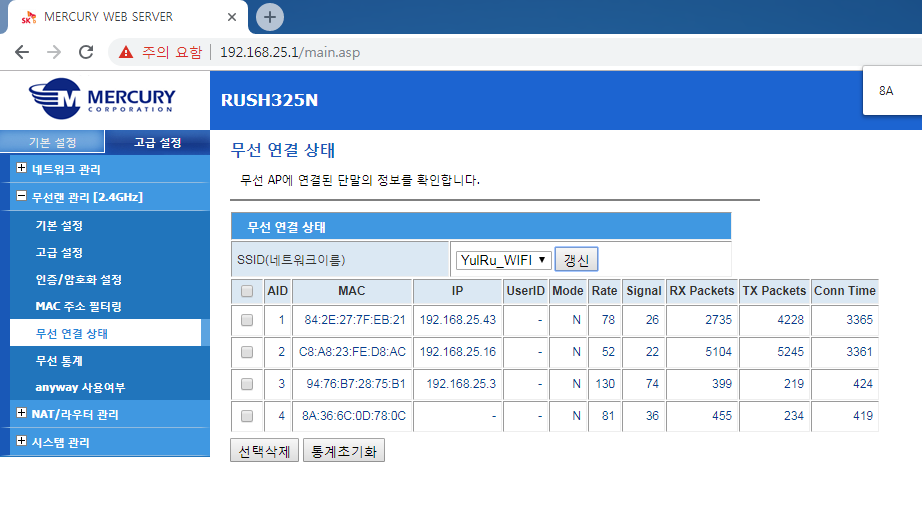922x519 pixels.
Task: Open the YulRu_WIFI SSID dropdown
Action: coord(503,260)
